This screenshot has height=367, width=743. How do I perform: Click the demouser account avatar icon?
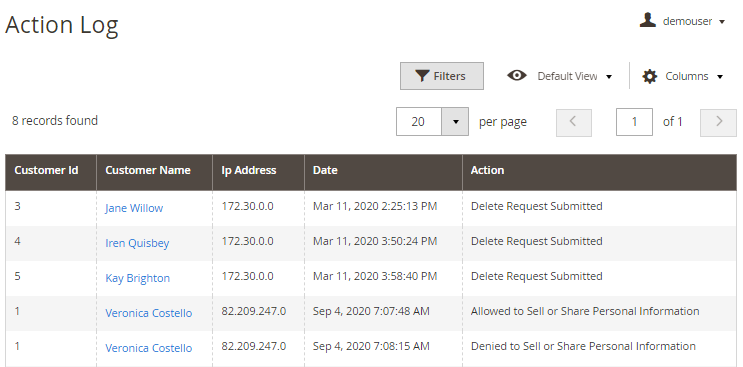647,20
